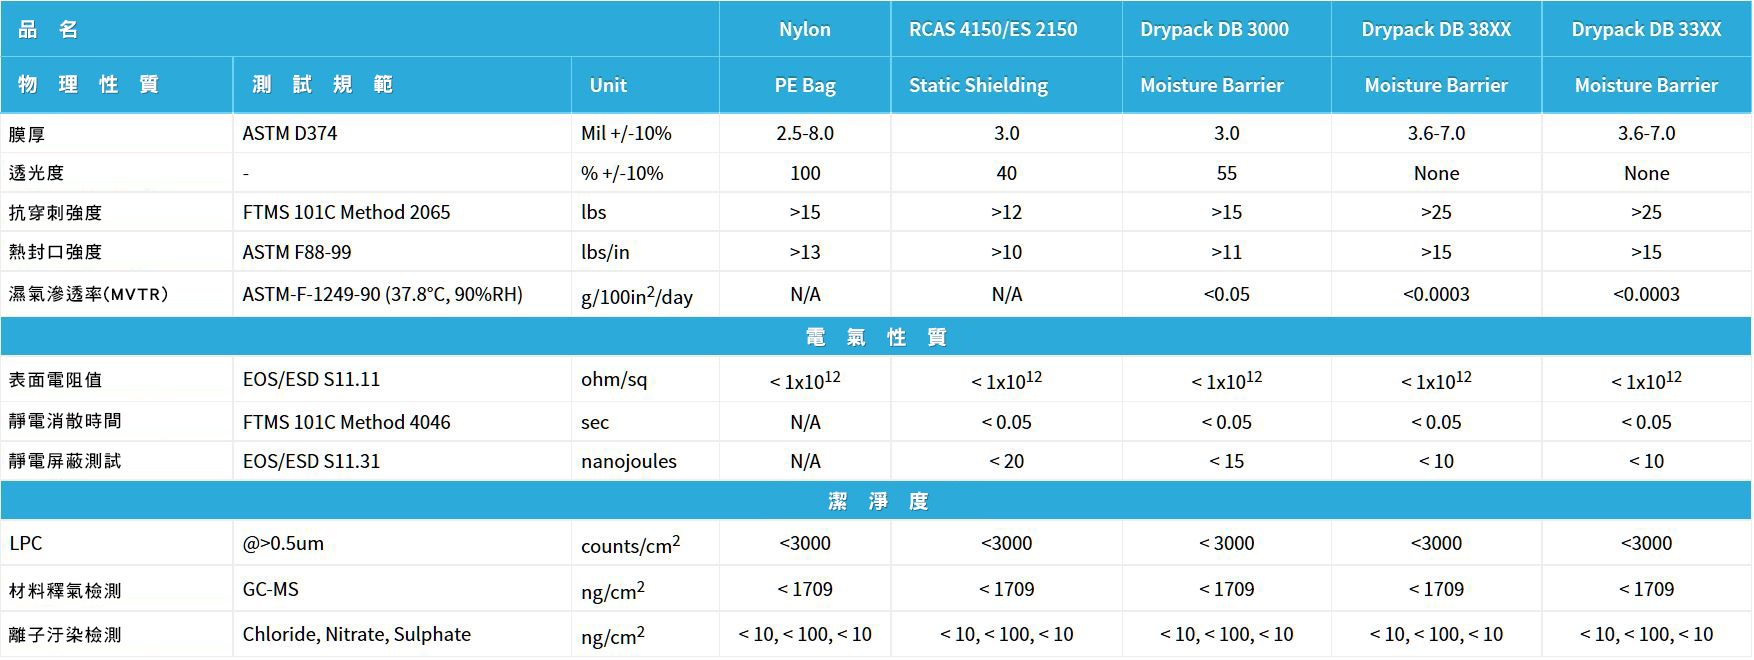This screenshot has height=660, width=1754.
Task: Select the ASTM D374 test method cell
Action: point(290,133)
